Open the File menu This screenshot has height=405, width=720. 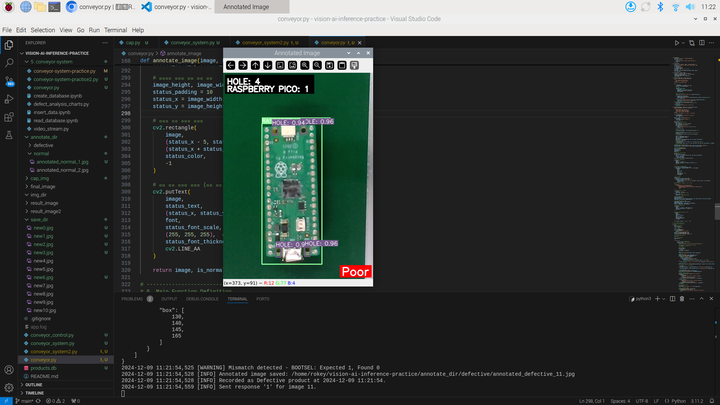[7, 30]
